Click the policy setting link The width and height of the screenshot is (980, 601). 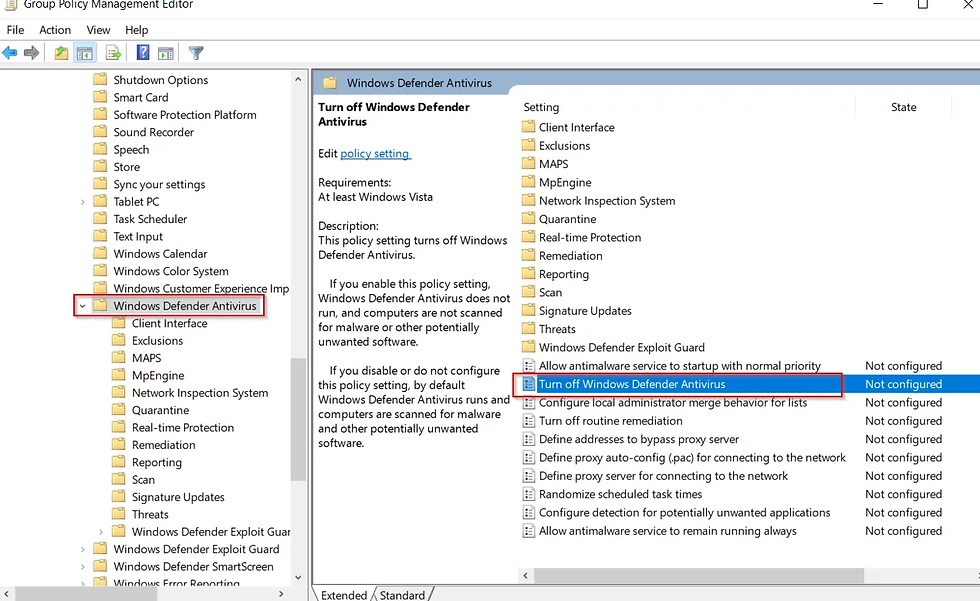(x=375, y=154)
